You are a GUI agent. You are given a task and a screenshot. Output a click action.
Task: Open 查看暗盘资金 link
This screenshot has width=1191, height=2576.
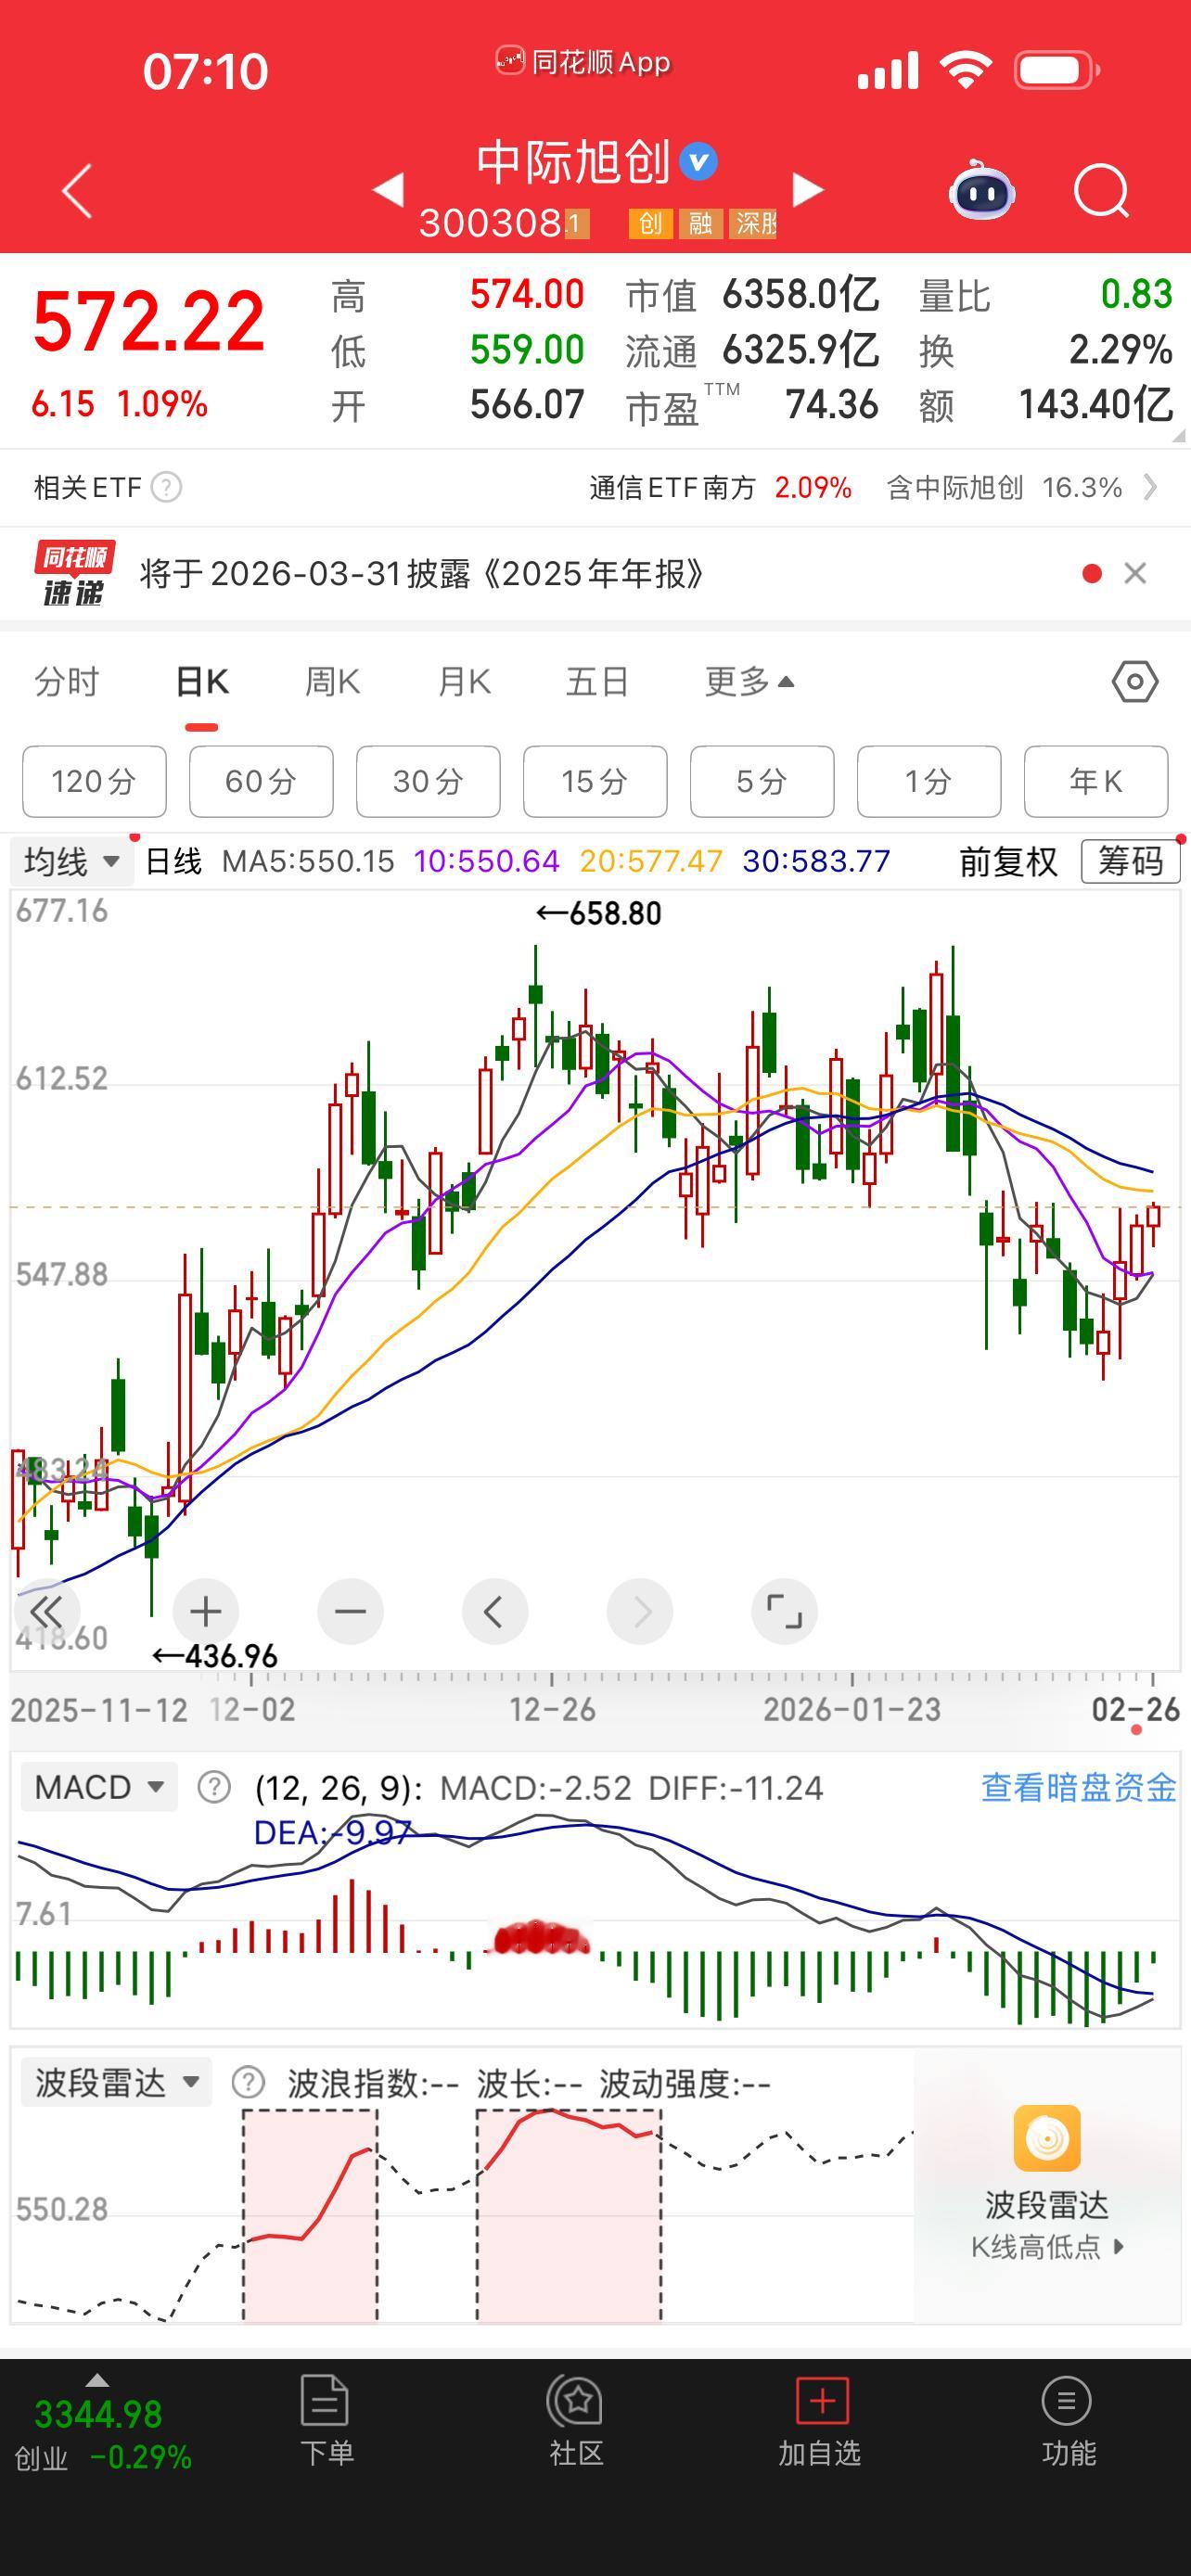pyautogui.click(x=1079, y=1787)
